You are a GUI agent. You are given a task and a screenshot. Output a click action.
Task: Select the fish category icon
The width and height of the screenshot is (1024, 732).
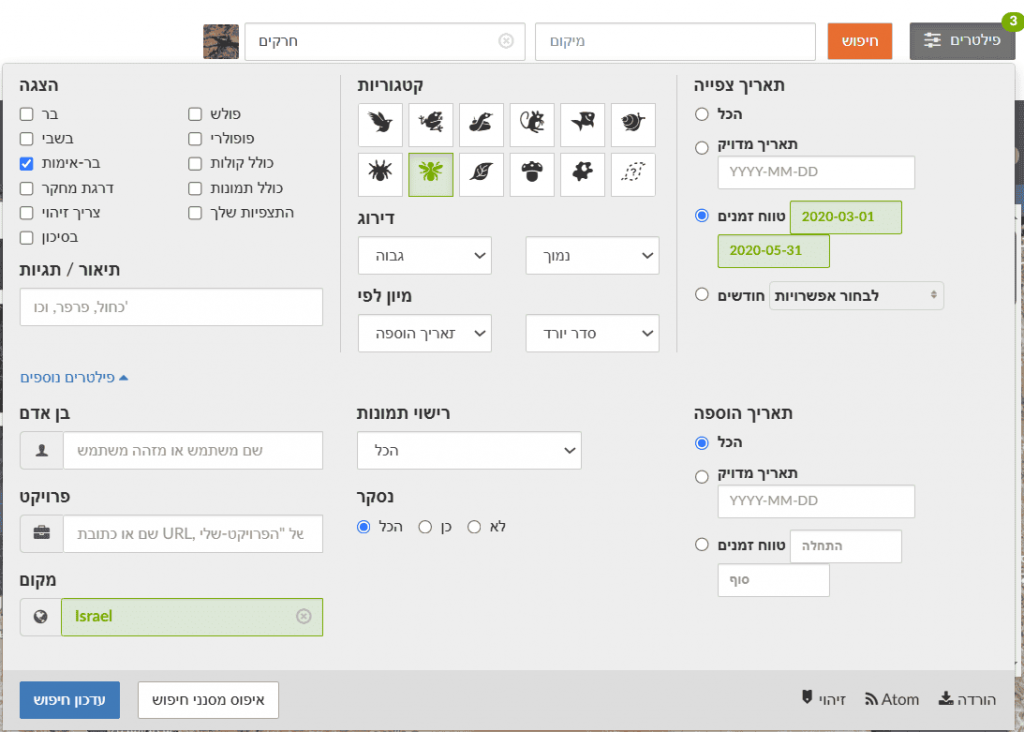583,124
